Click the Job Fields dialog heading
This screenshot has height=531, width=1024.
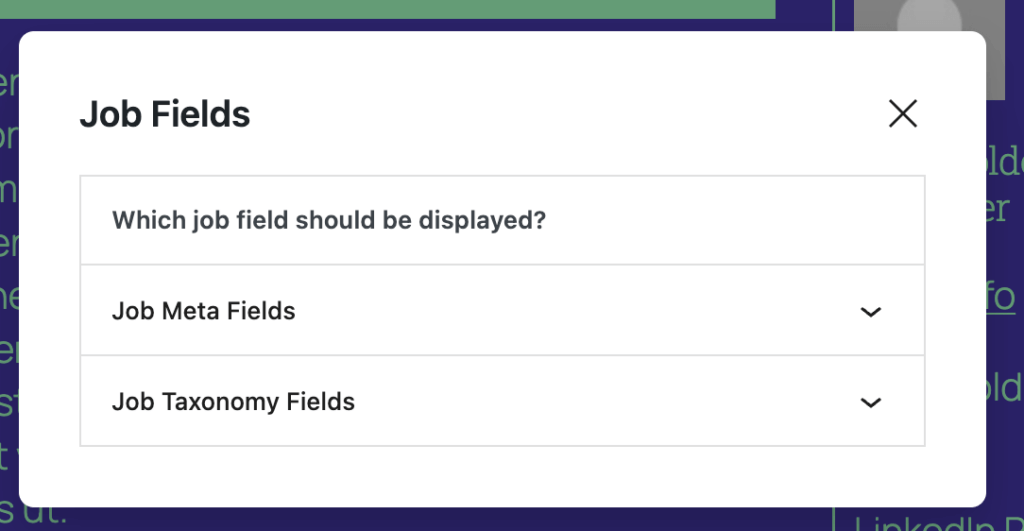[x=165, y=114]
